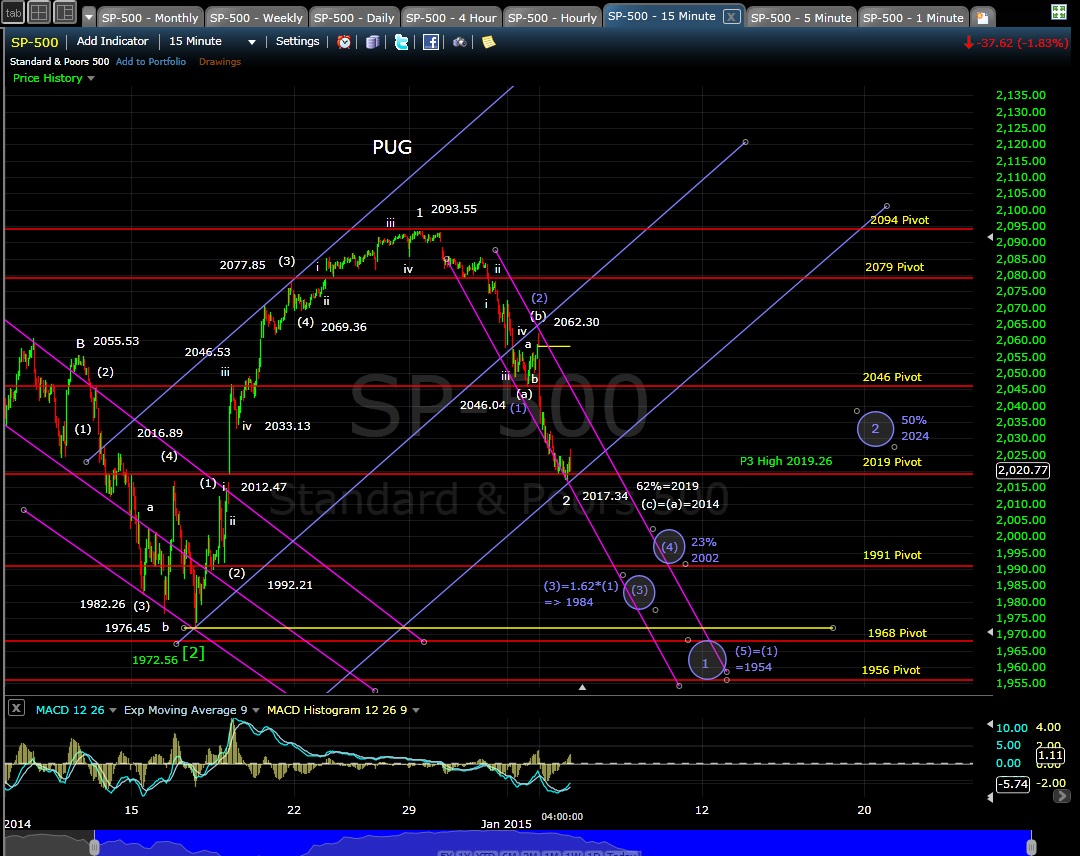Click the Add to Portfolio link
This screenshot has width=1080, height=856.
[151, 61]
